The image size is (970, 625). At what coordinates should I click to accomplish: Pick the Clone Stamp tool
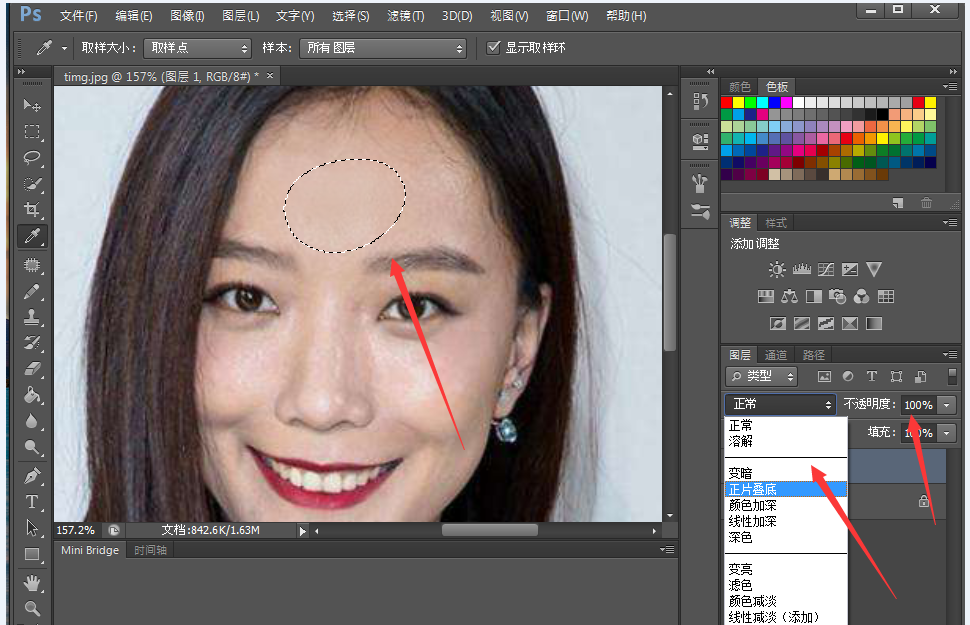(32, 317)
